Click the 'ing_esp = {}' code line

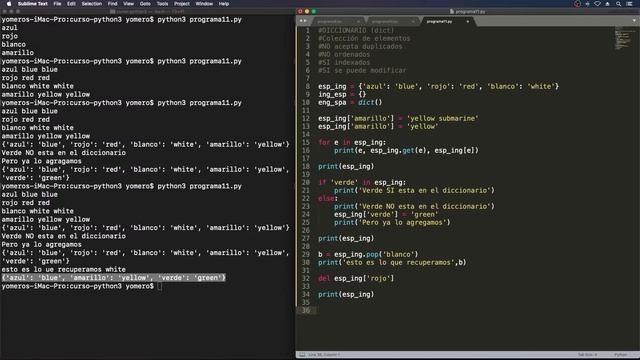342,94
